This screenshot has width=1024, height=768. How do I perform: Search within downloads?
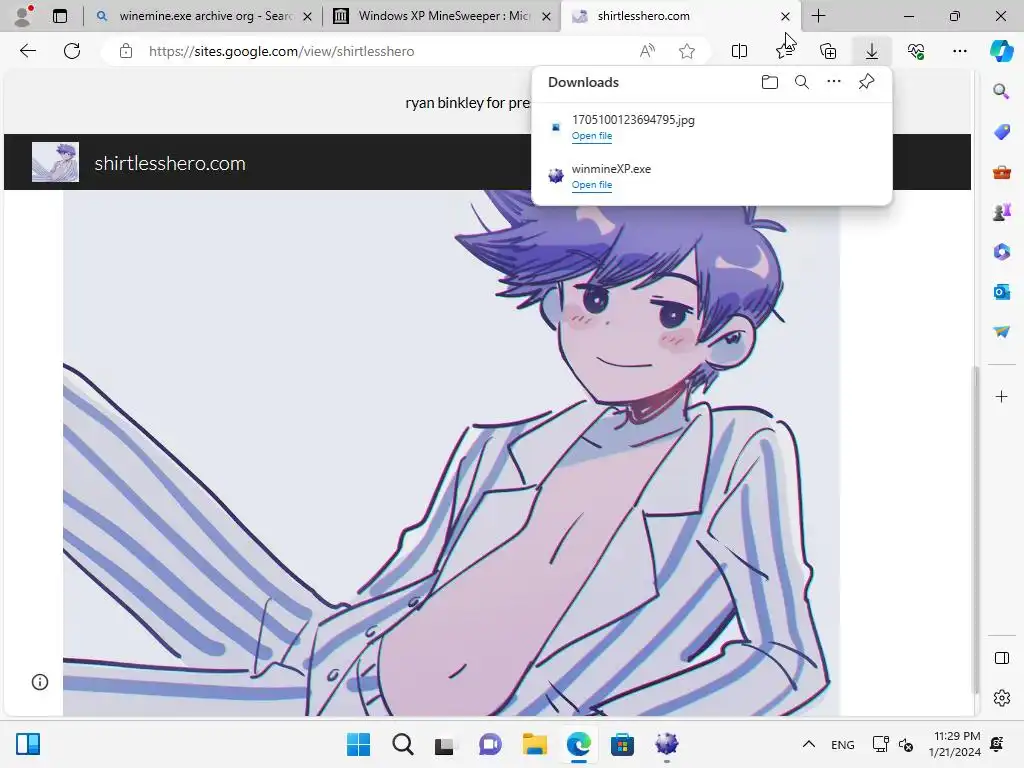pos(802,82)
